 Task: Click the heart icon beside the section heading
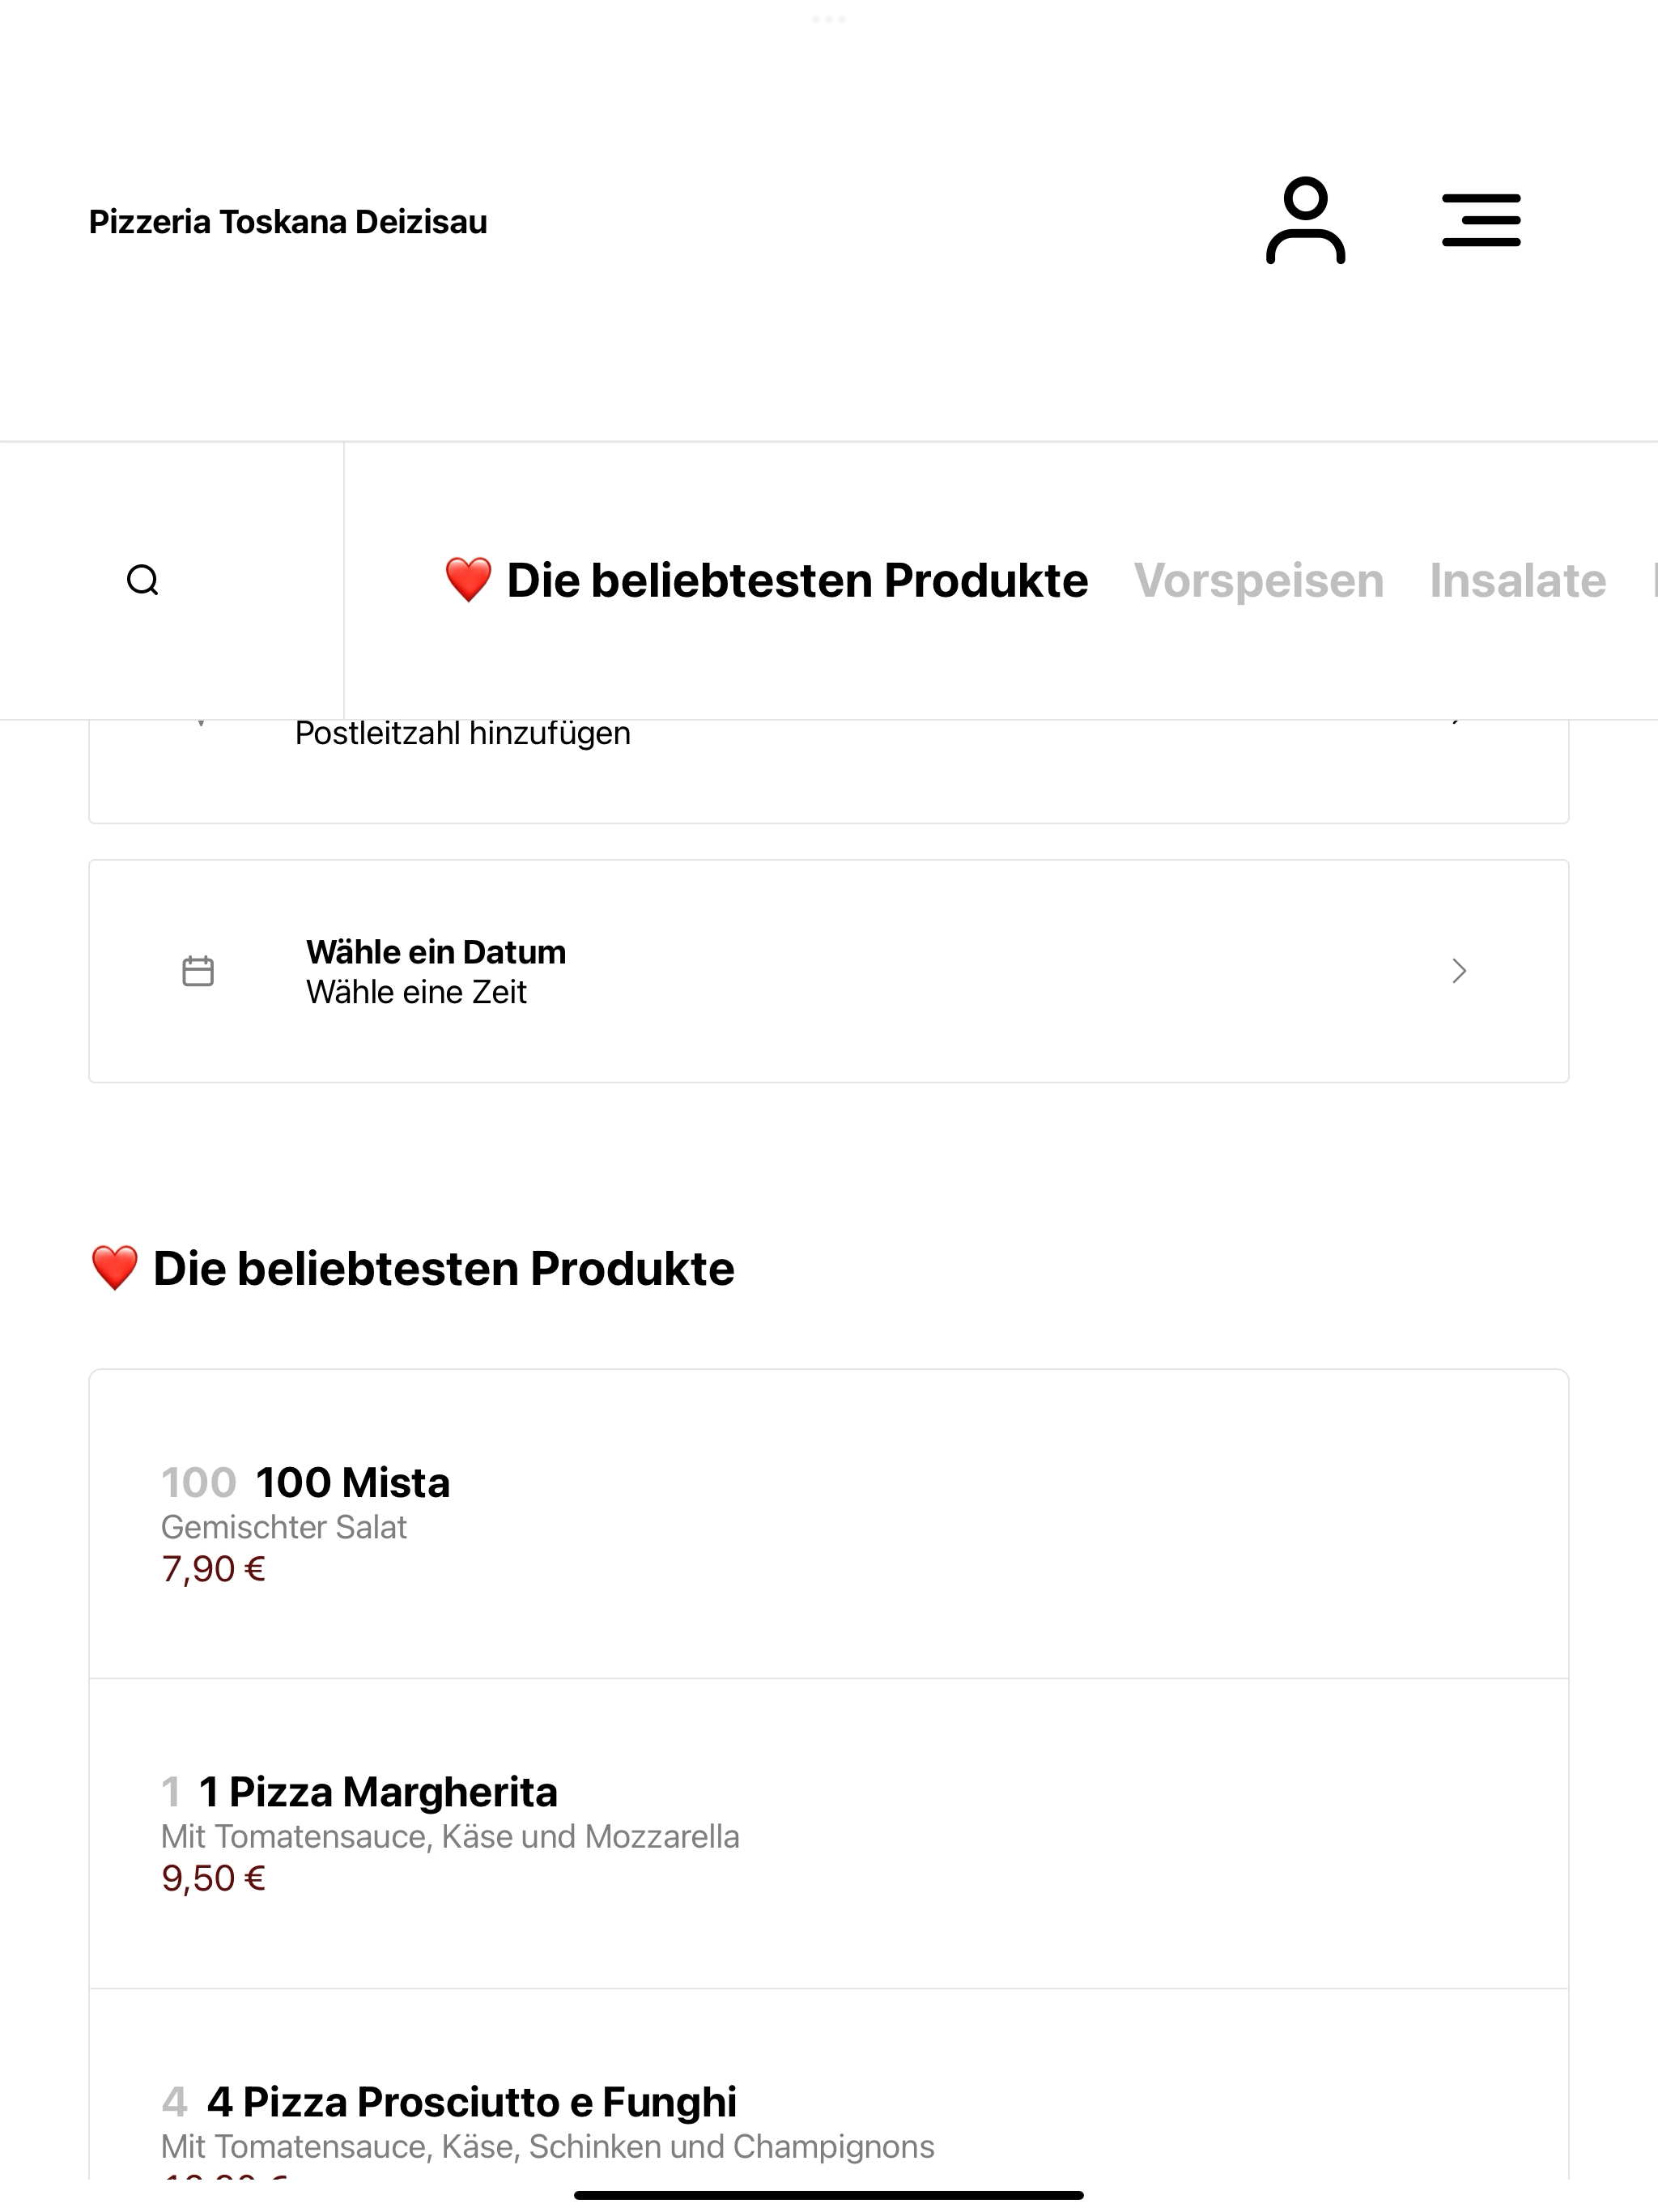(x=114, y=1268)
